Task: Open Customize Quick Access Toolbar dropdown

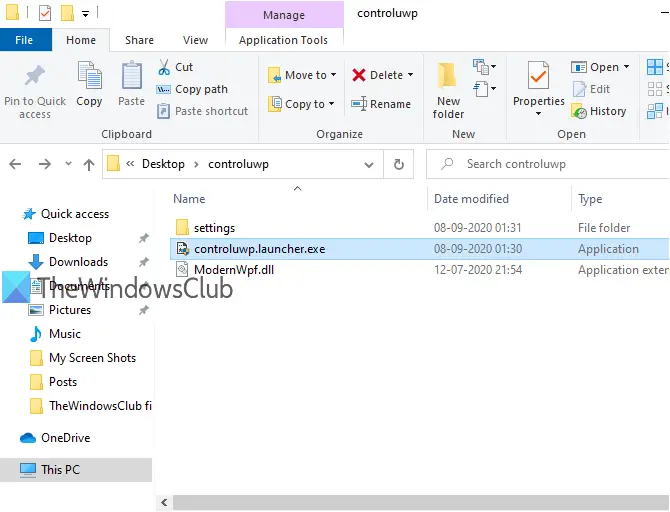Action: coord(85,14)
